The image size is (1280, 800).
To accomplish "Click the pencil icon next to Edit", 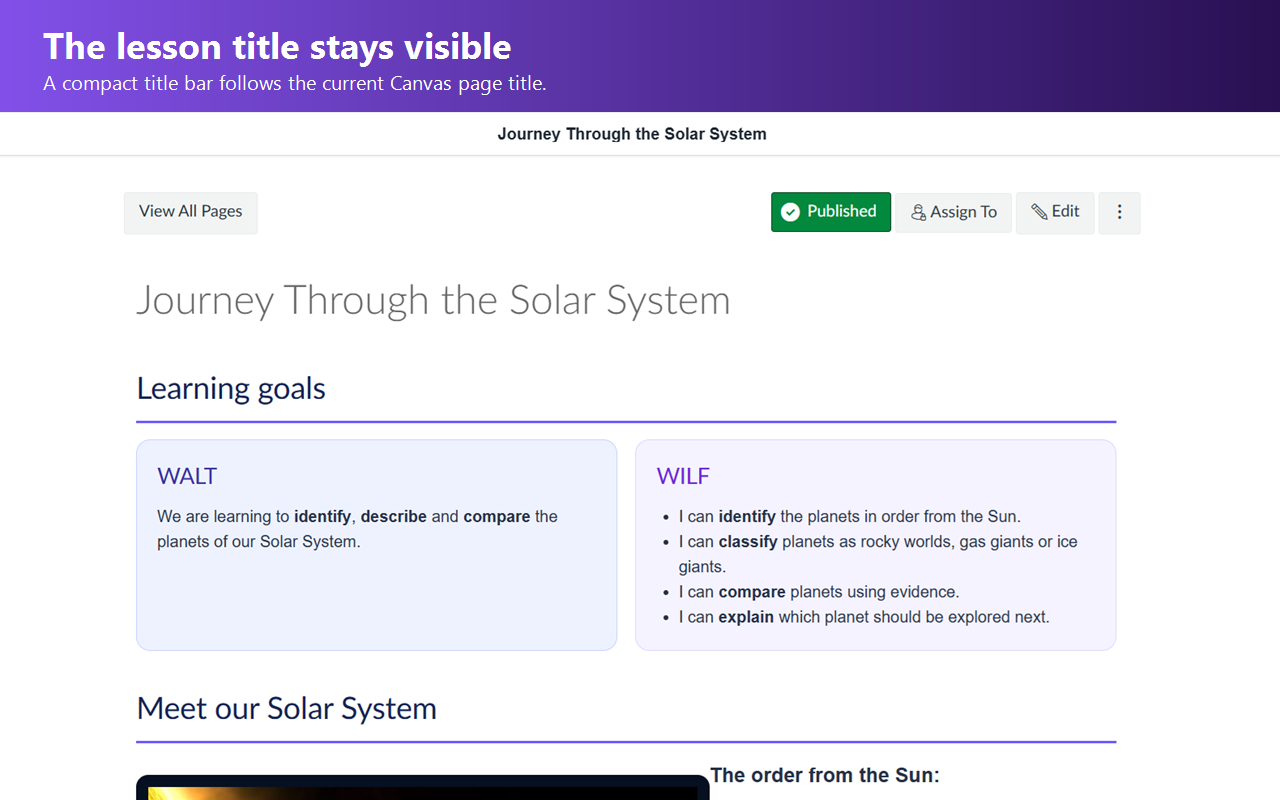I will (x=1039, y=212).
